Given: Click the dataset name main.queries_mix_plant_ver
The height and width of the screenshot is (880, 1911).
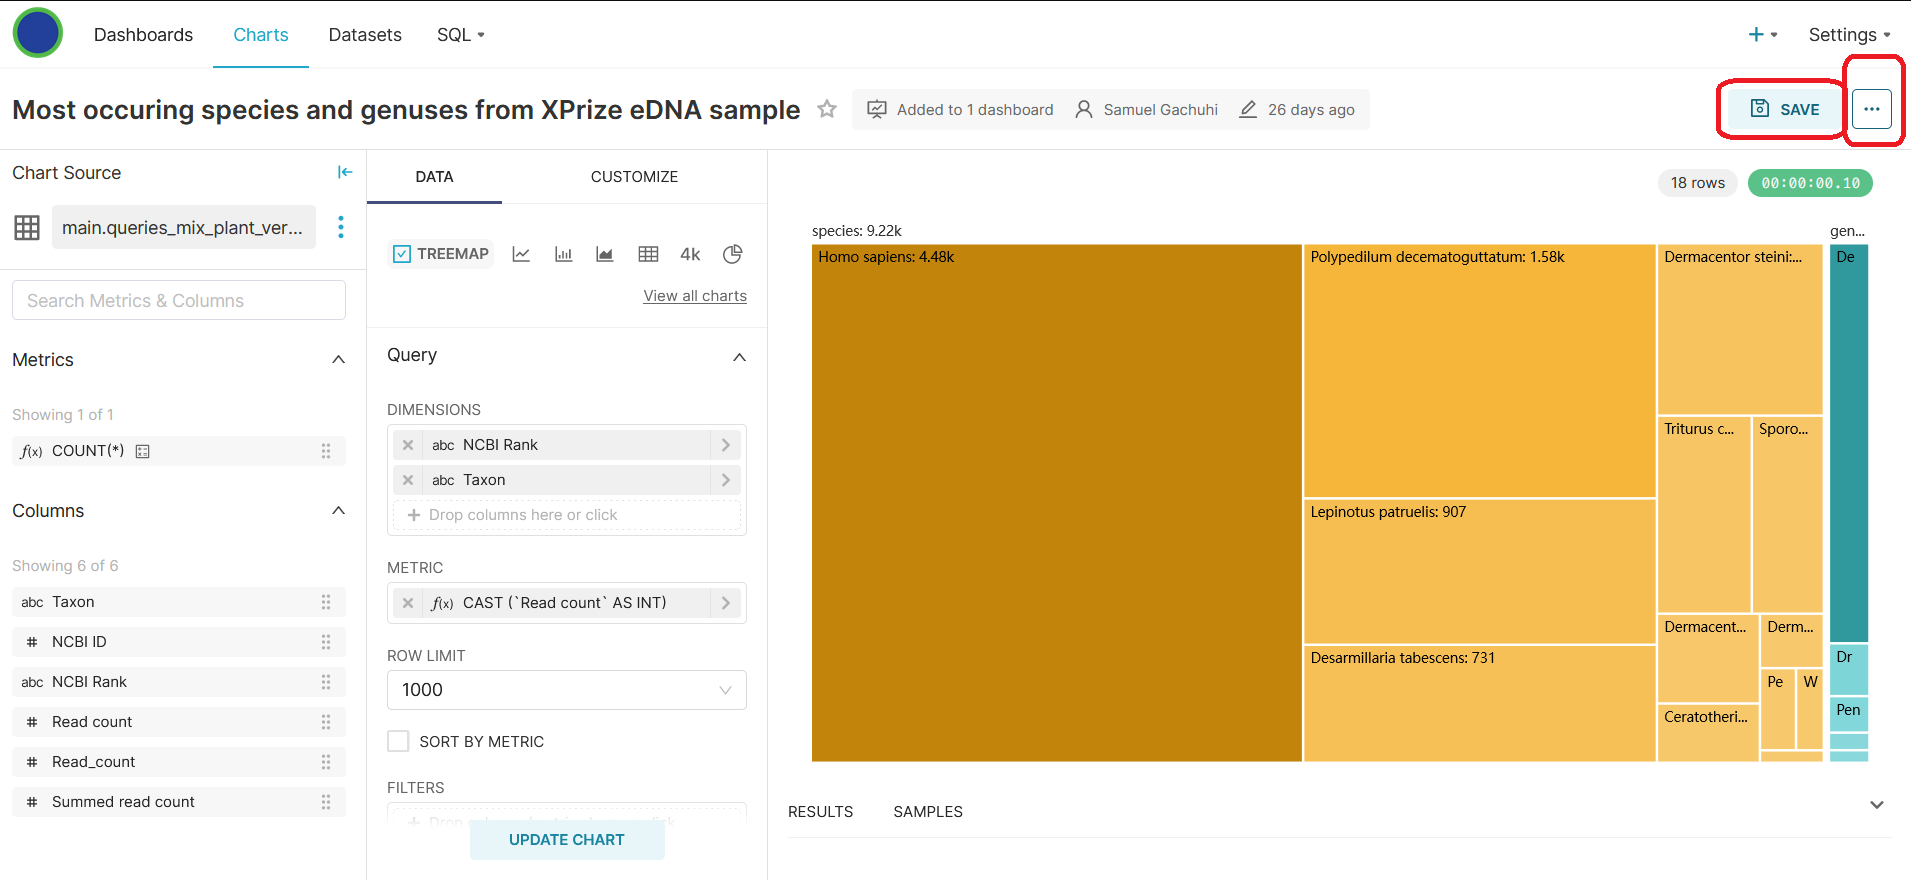Looking at the screenshot, I should [x=183, y=227].
